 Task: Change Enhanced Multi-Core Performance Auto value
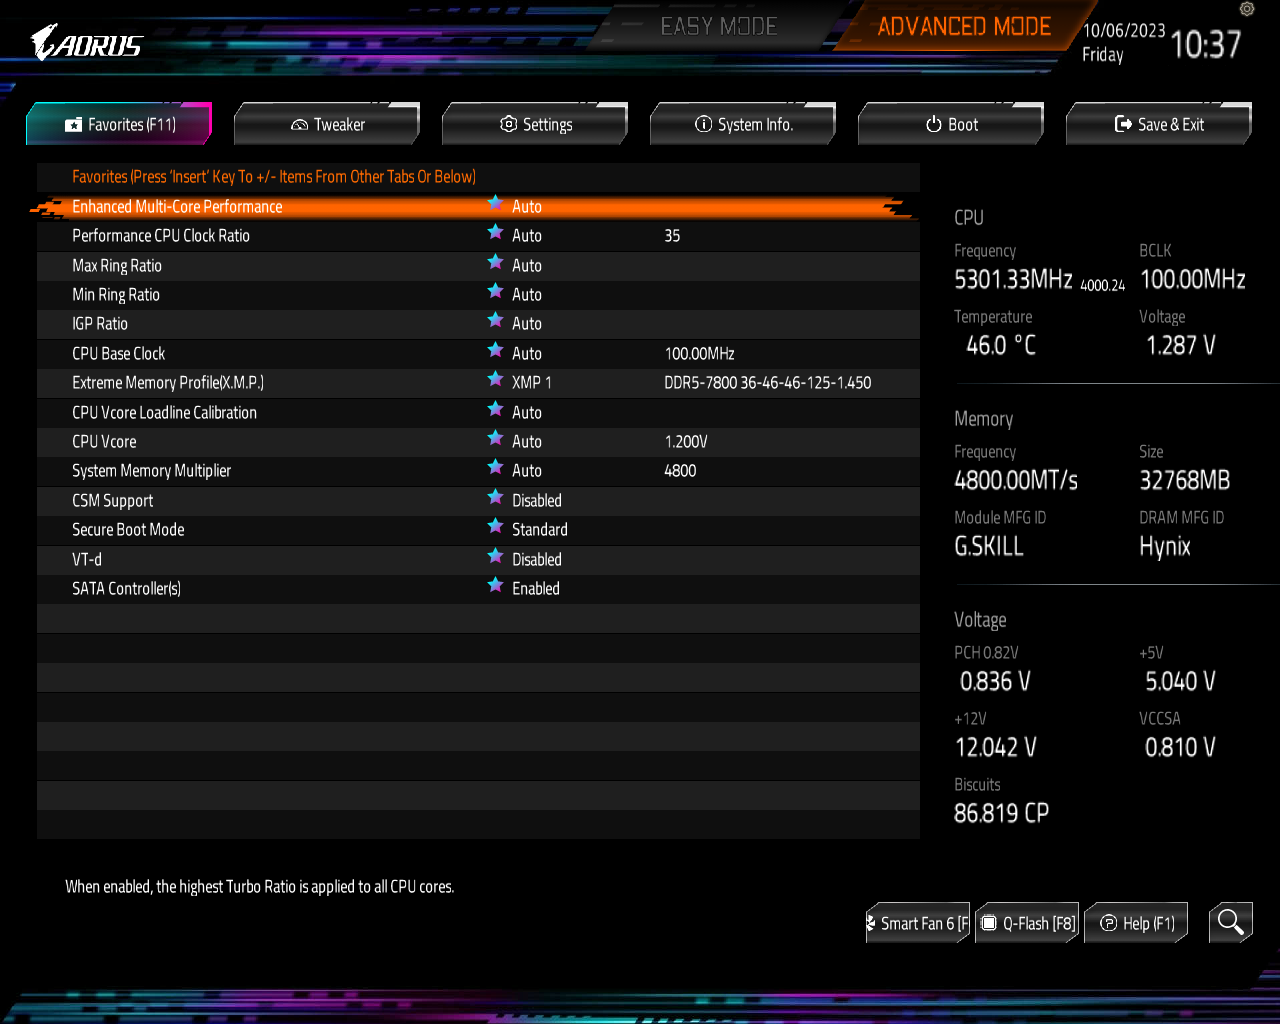tap(527, 207)
